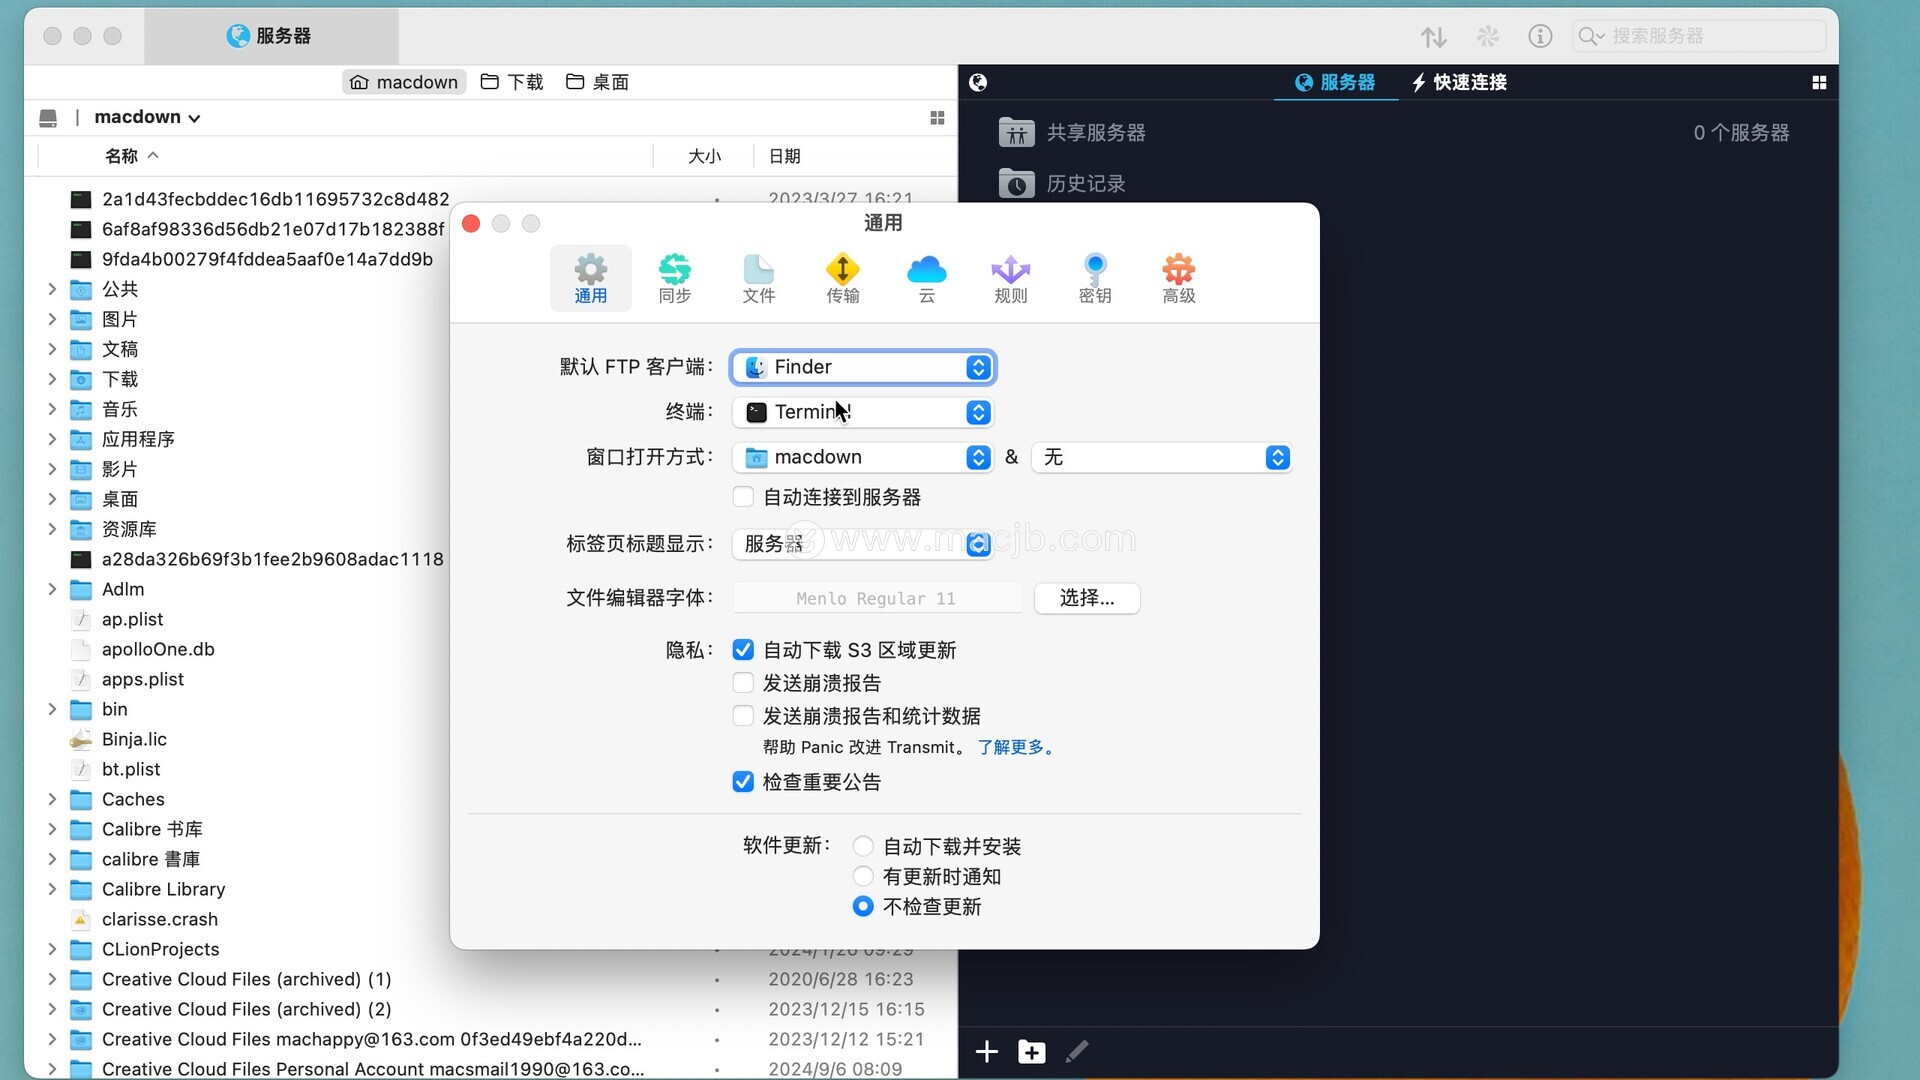Click the edit pencil icon at bottom

click(1077, 1052)
